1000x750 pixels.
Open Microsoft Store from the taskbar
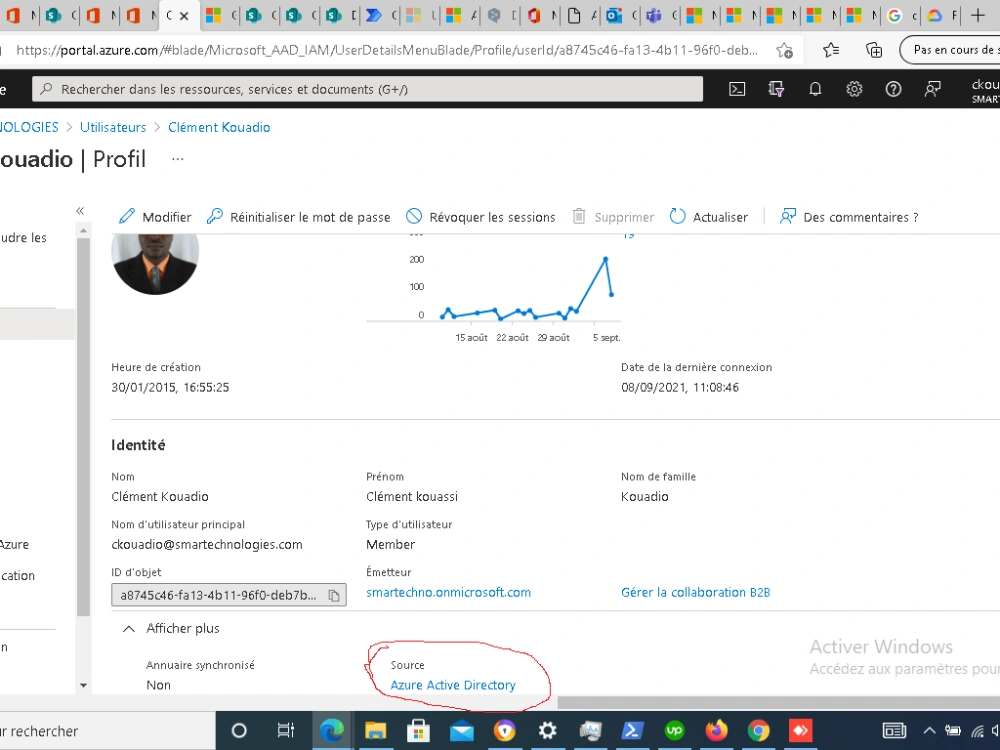[418, 730]
